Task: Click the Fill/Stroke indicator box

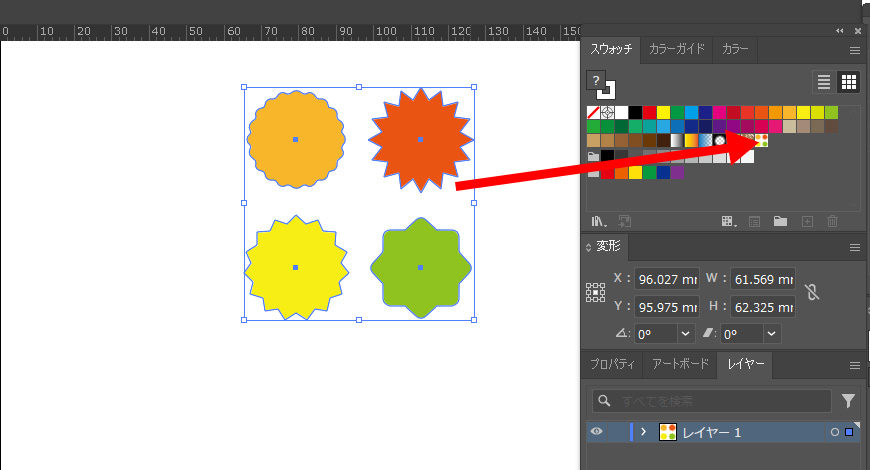Action: coord(600,84)
